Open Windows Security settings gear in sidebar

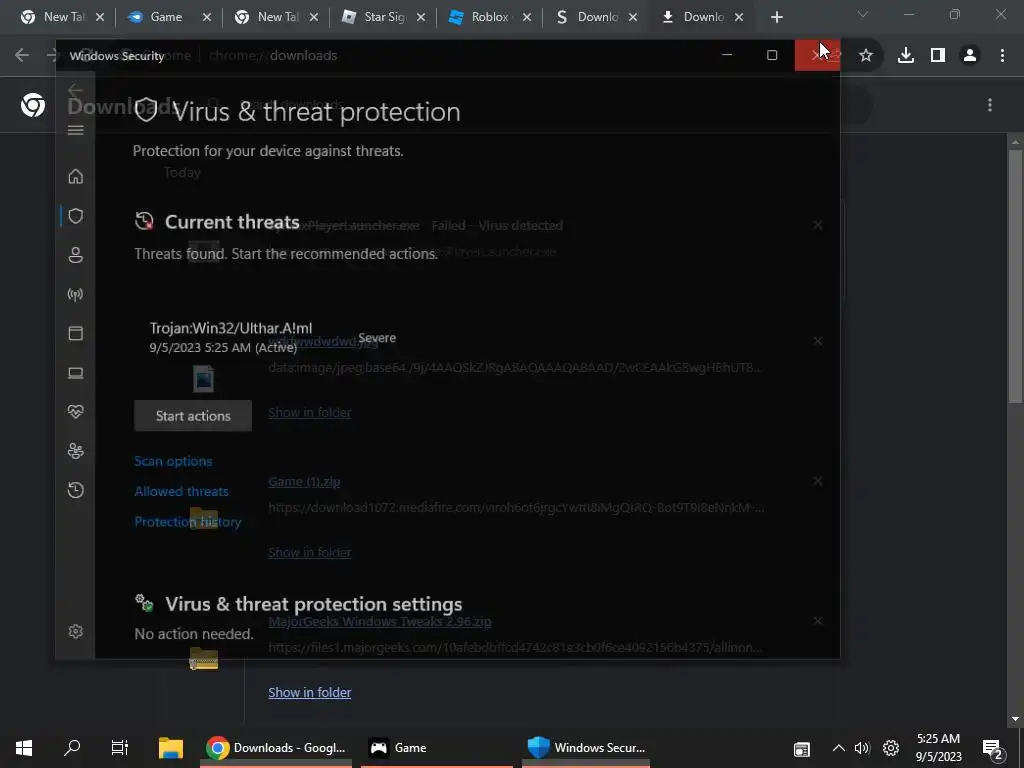pos(76,632)
